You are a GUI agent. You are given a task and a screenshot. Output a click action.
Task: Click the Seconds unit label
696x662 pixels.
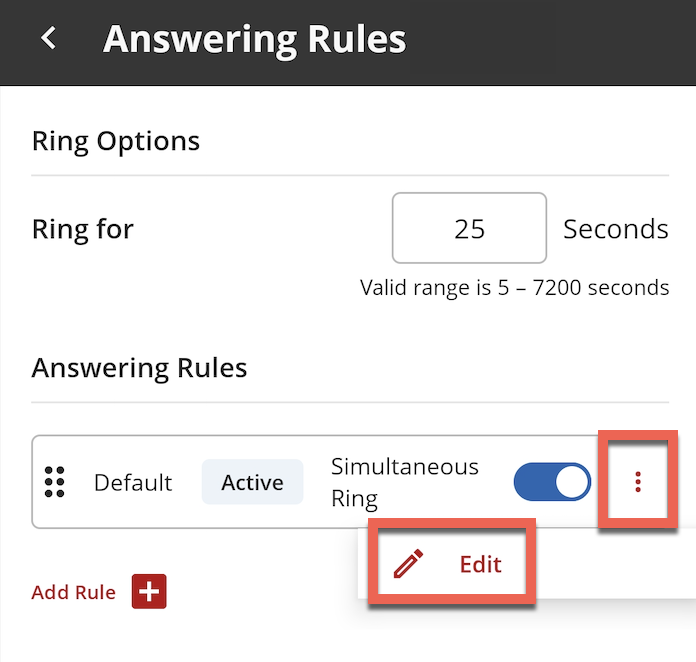coord(616,229)
